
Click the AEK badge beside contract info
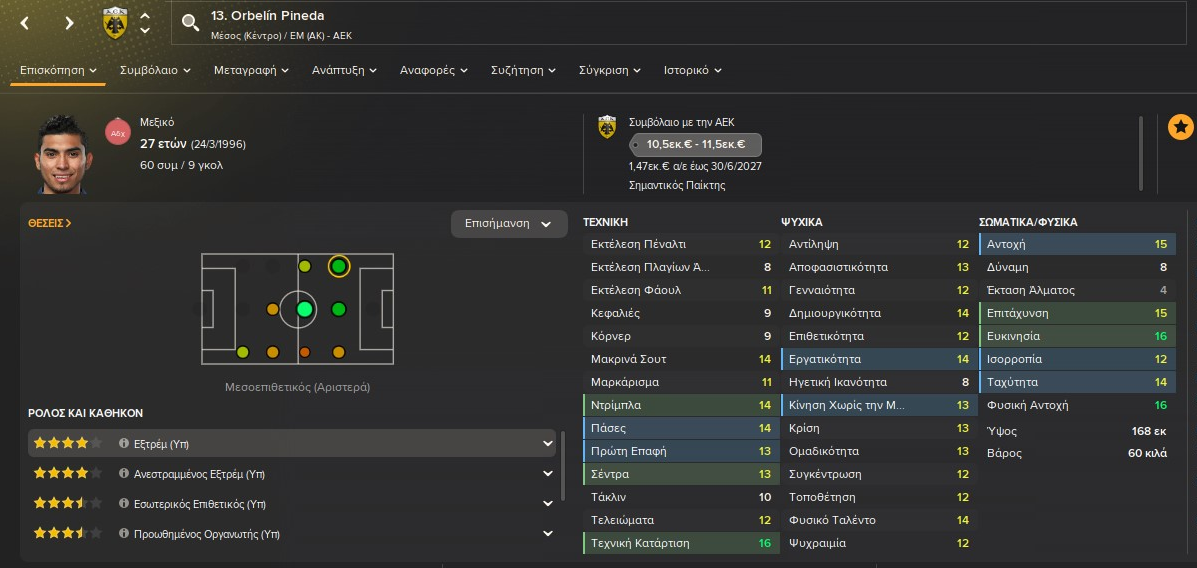[607, 127]
